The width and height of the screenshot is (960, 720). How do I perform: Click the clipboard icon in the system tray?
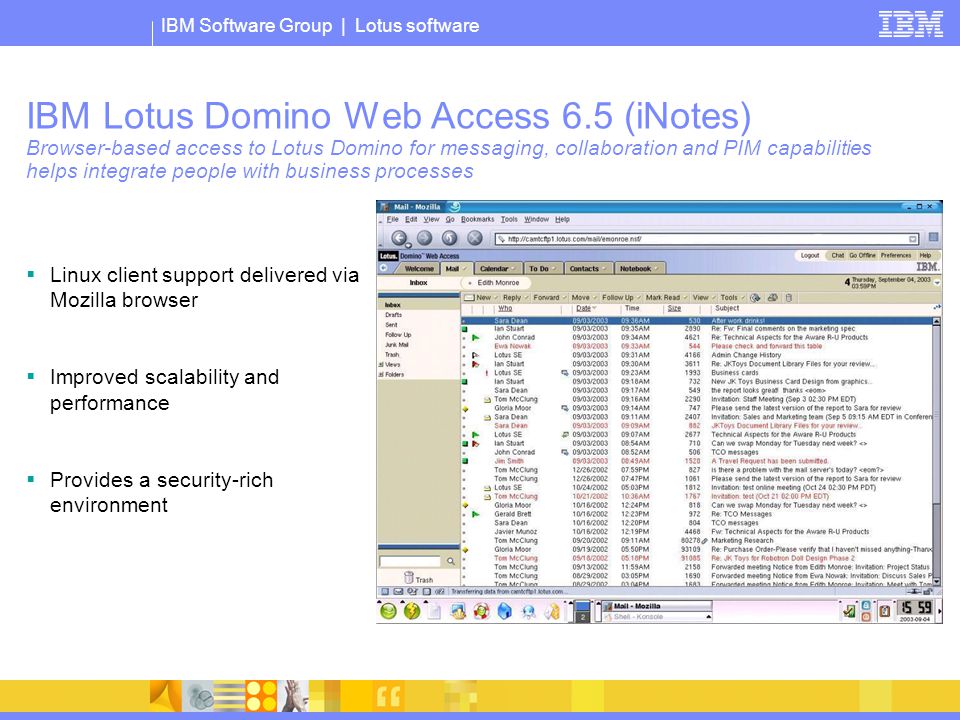(x=885, y=610)
